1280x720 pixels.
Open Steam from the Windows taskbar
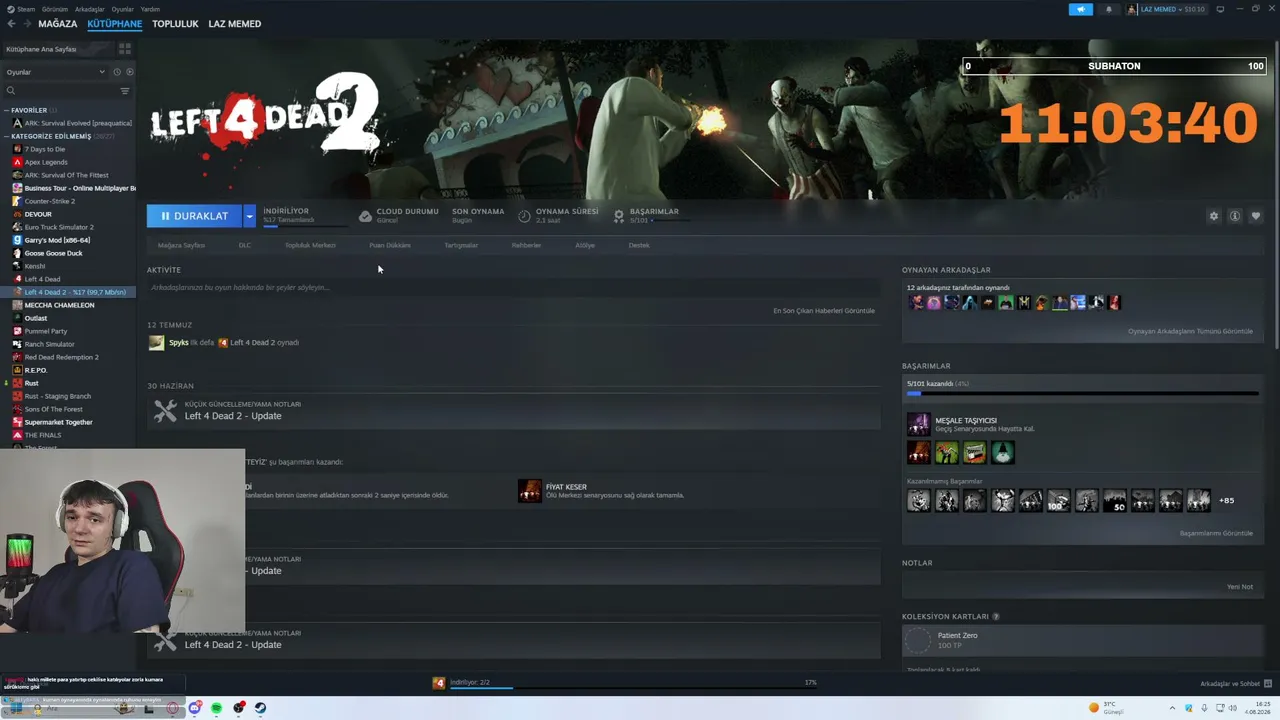(260, 708)
